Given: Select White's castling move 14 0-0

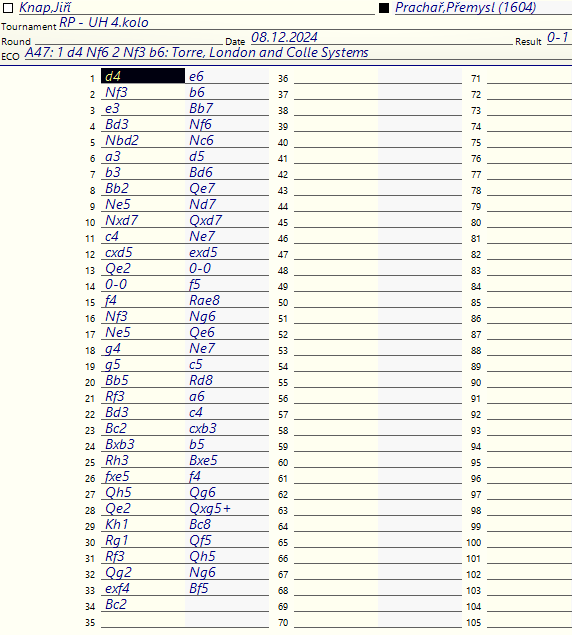Looking at the screenshot, I should 143,284.
